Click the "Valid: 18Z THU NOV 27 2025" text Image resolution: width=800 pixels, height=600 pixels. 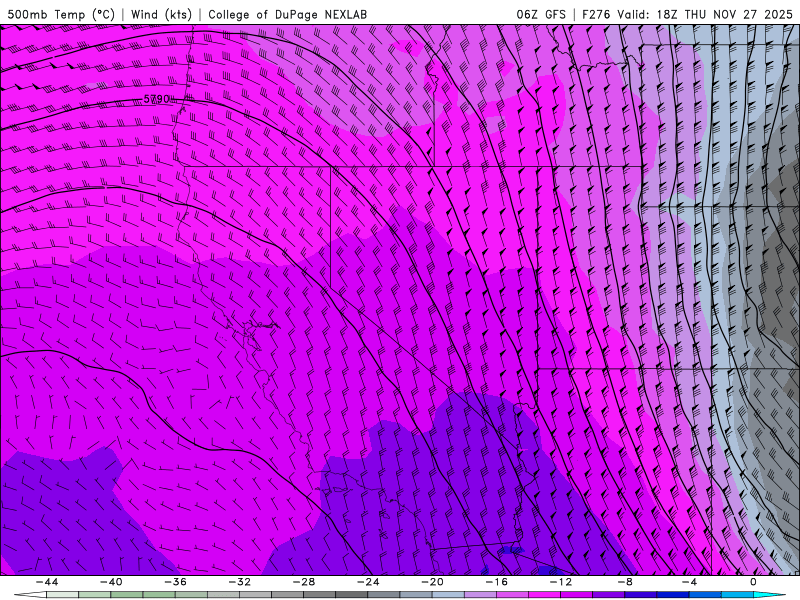point(705,14)
